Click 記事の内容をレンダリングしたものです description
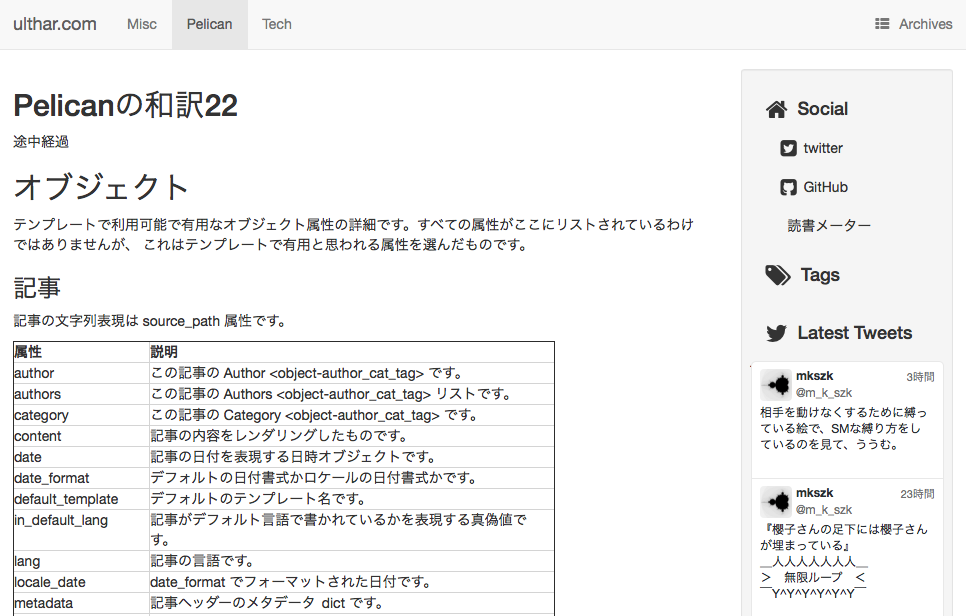 pyautogui.click(x=352, y=436)
